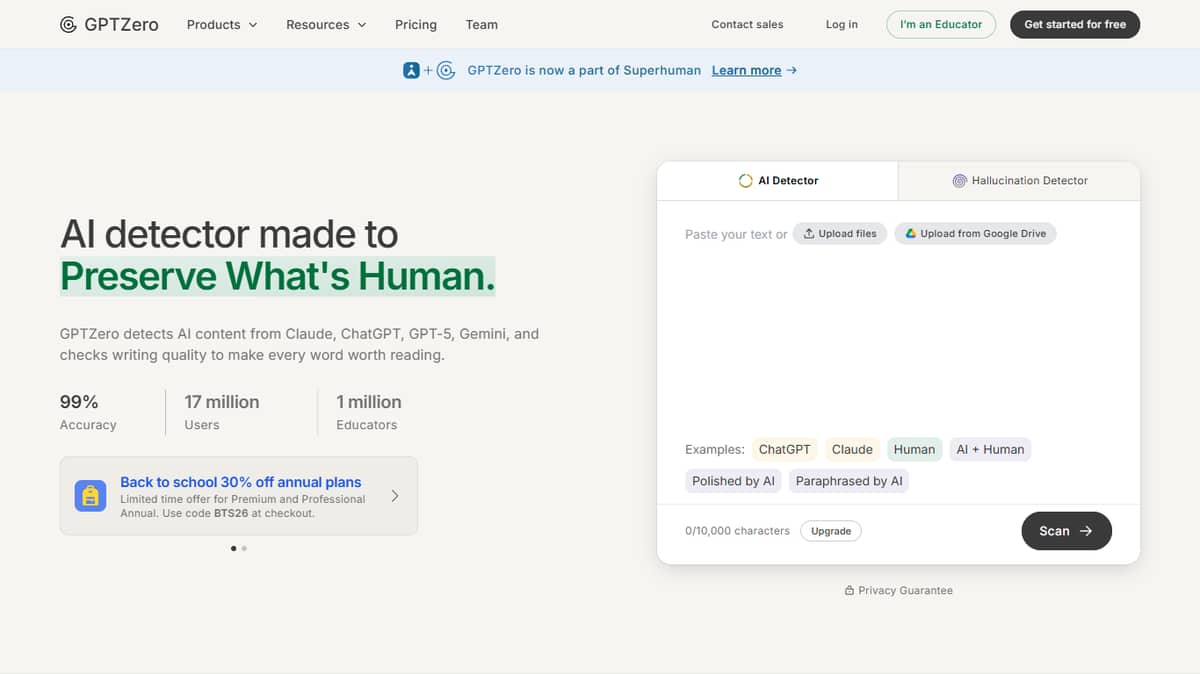The width and height of the screenshot is (1200, 674).
Task: Click the arrow after Learn more
Action: click(x=792, y=71)
